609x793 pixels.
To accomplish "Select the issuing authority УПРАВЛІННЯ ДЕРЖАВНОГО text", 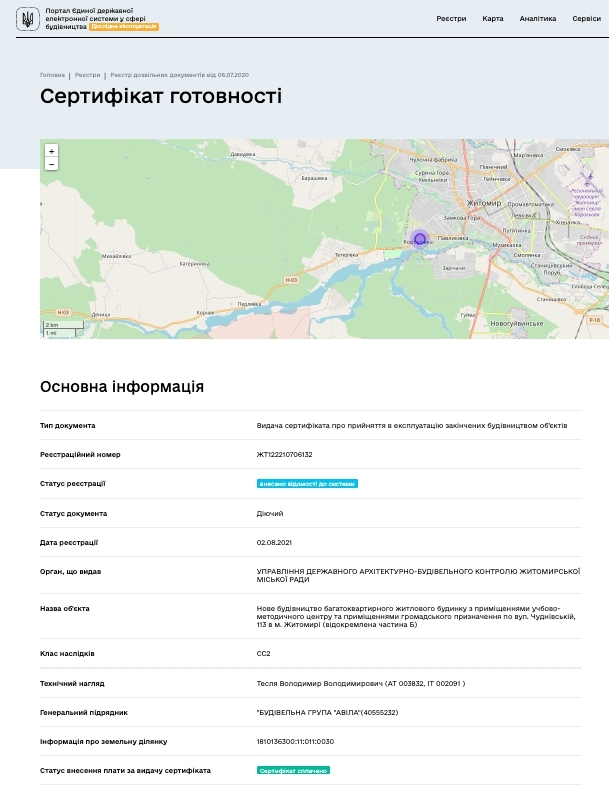I will pos(418,576).
